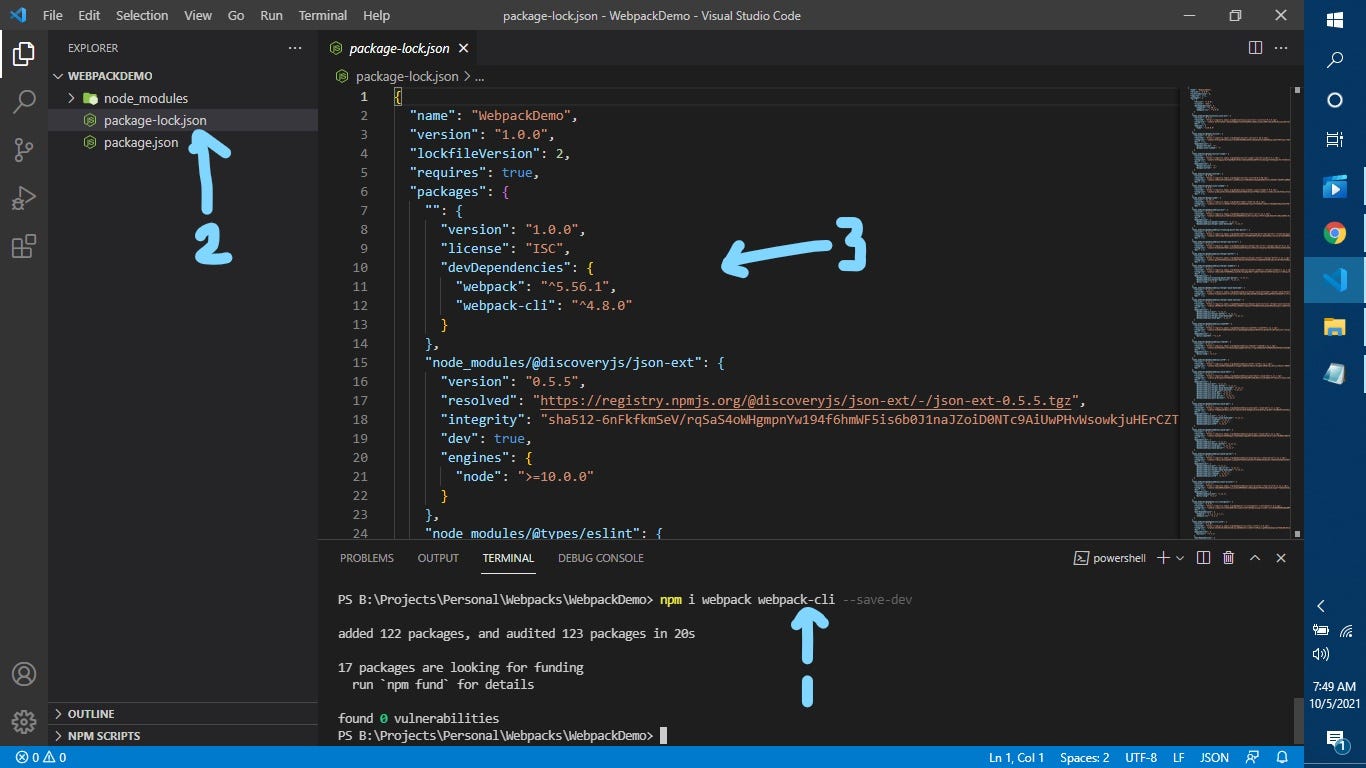
Task: Click the Wi-Fi network icon in tray
Action: [x=1347, y=631]
